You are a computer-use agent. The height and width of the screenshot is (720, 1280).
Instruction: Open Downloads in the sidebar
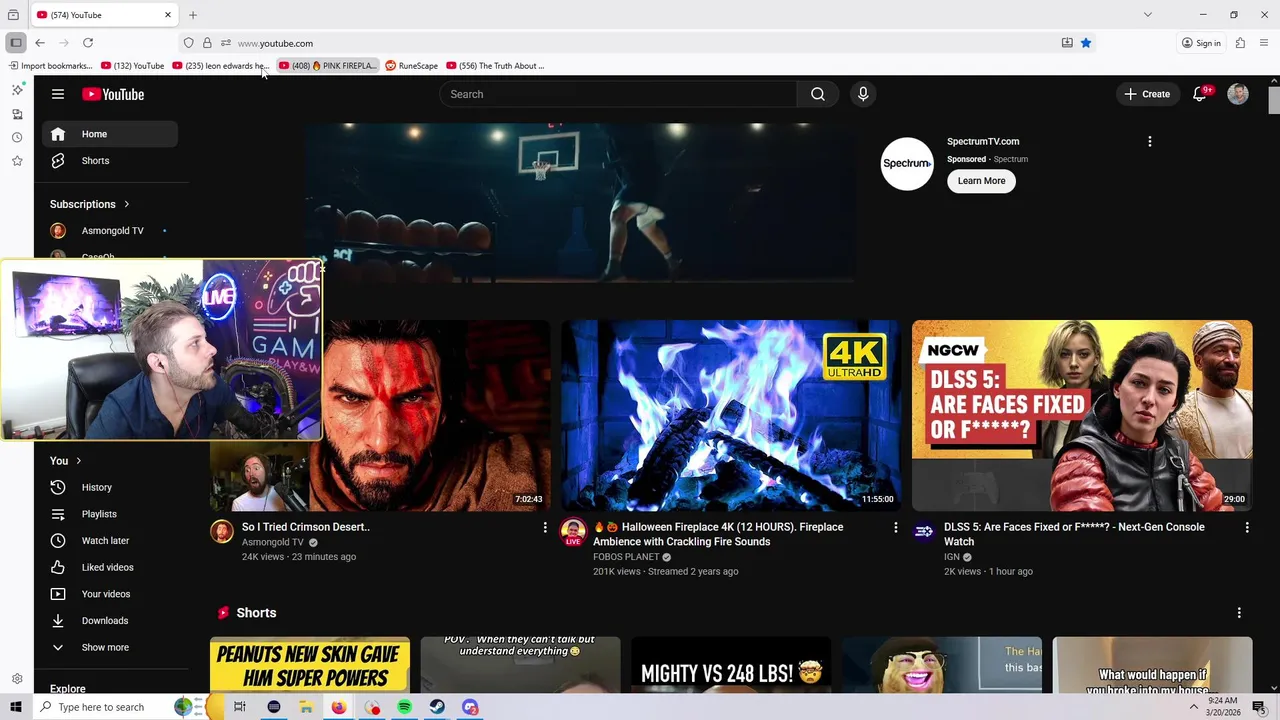pyautogui.click(x=110, y=621)
